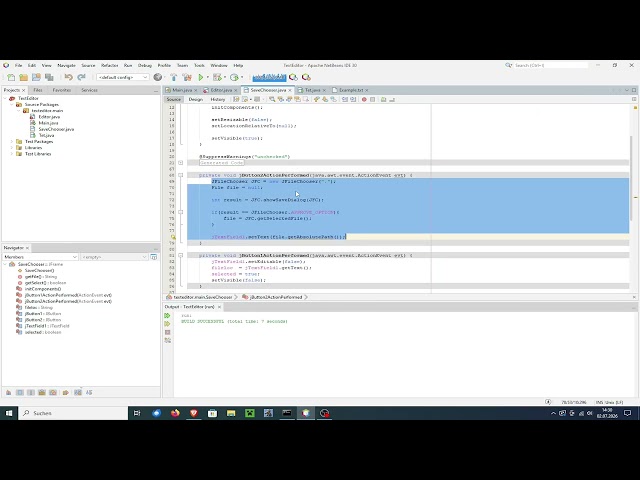Collapse the TextEditor project node
This screenshot has width=640, height=480.
(x=6, y=98)
